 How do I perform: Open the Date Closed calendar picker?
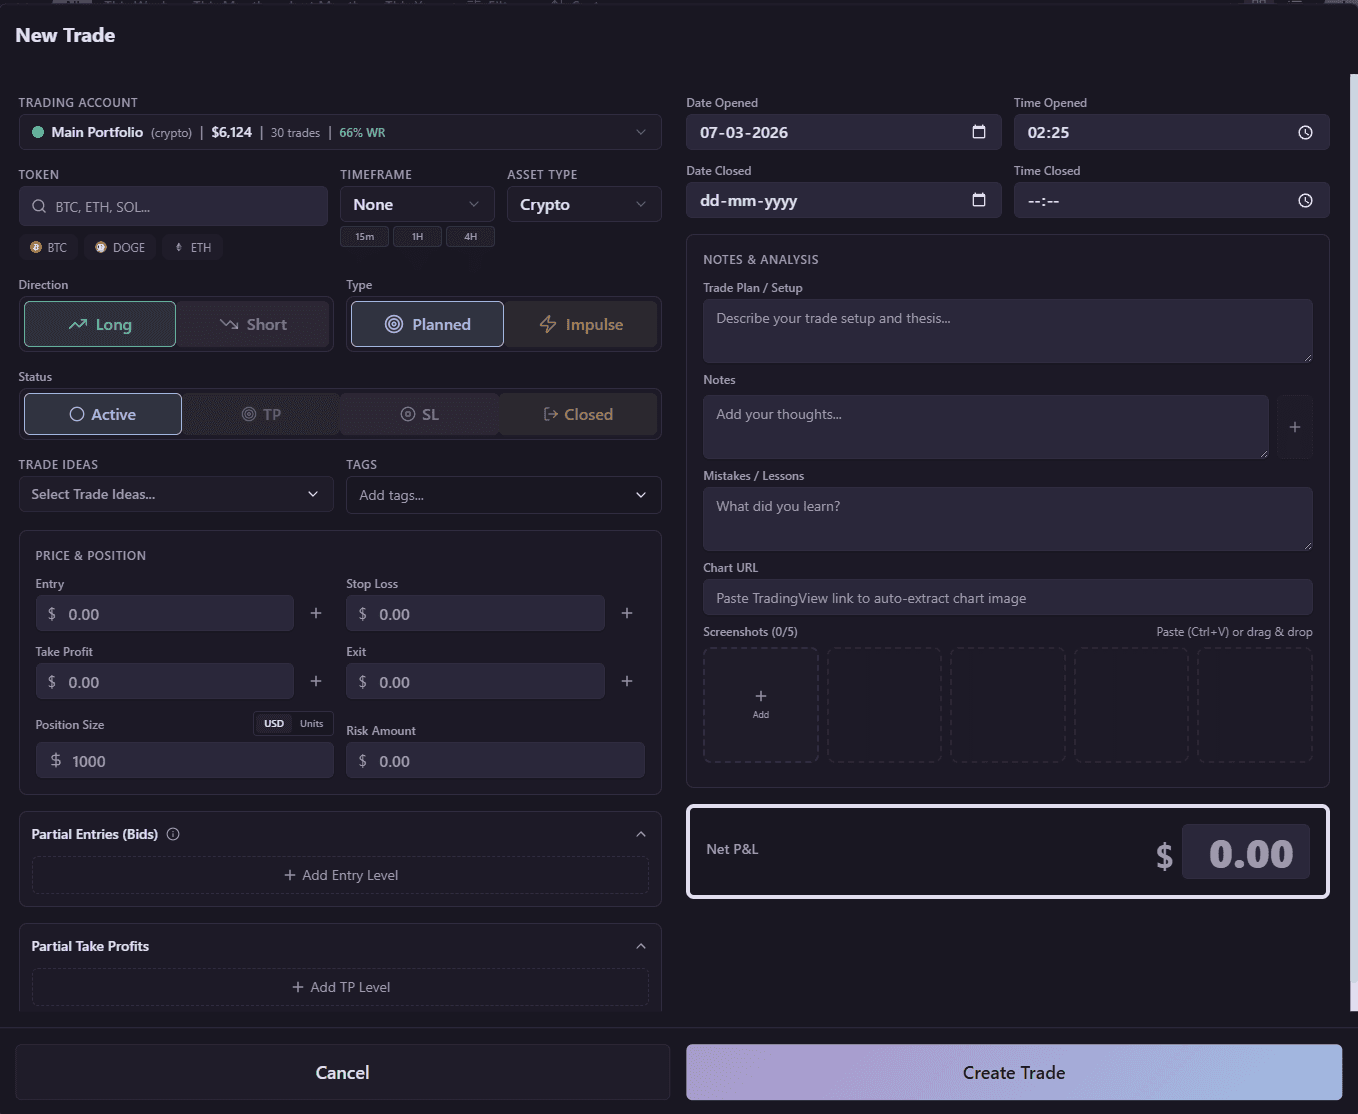point(978,200)
